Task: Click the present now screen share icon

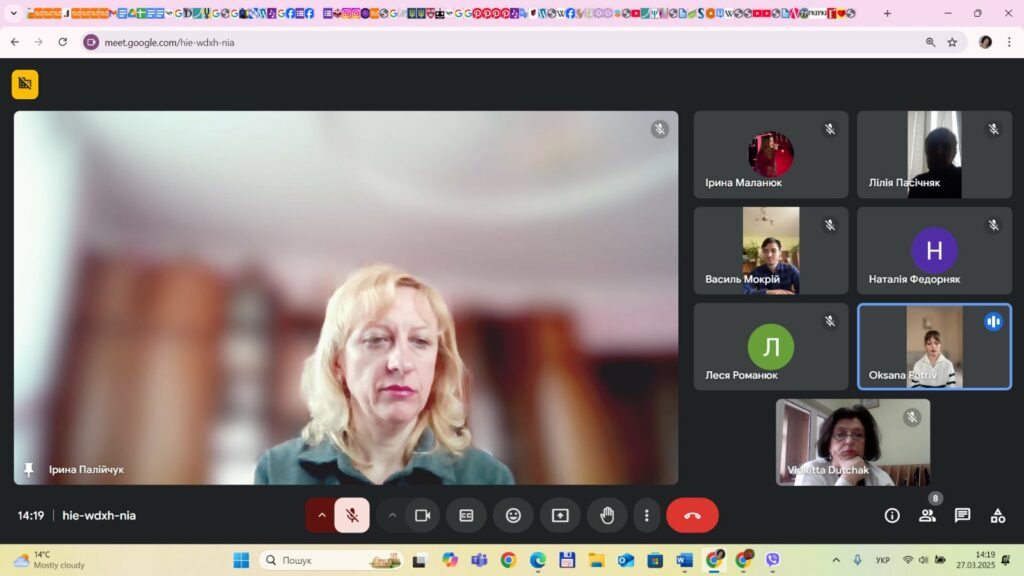Action: pos(560,515)
